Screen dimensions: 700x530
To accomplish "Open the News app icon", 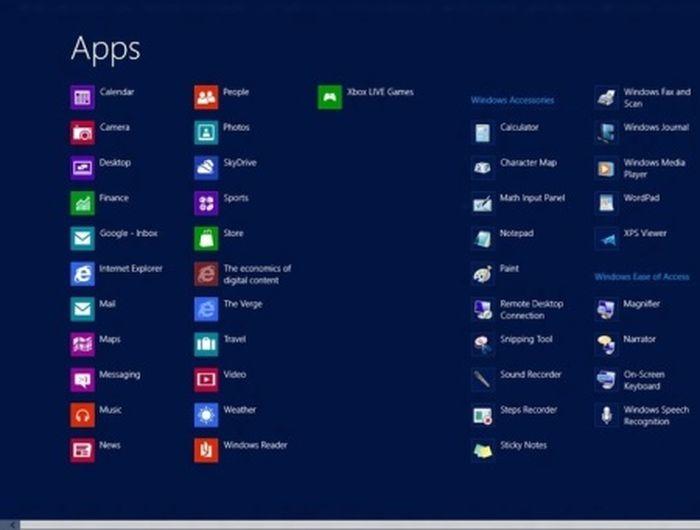I will 83,450.
